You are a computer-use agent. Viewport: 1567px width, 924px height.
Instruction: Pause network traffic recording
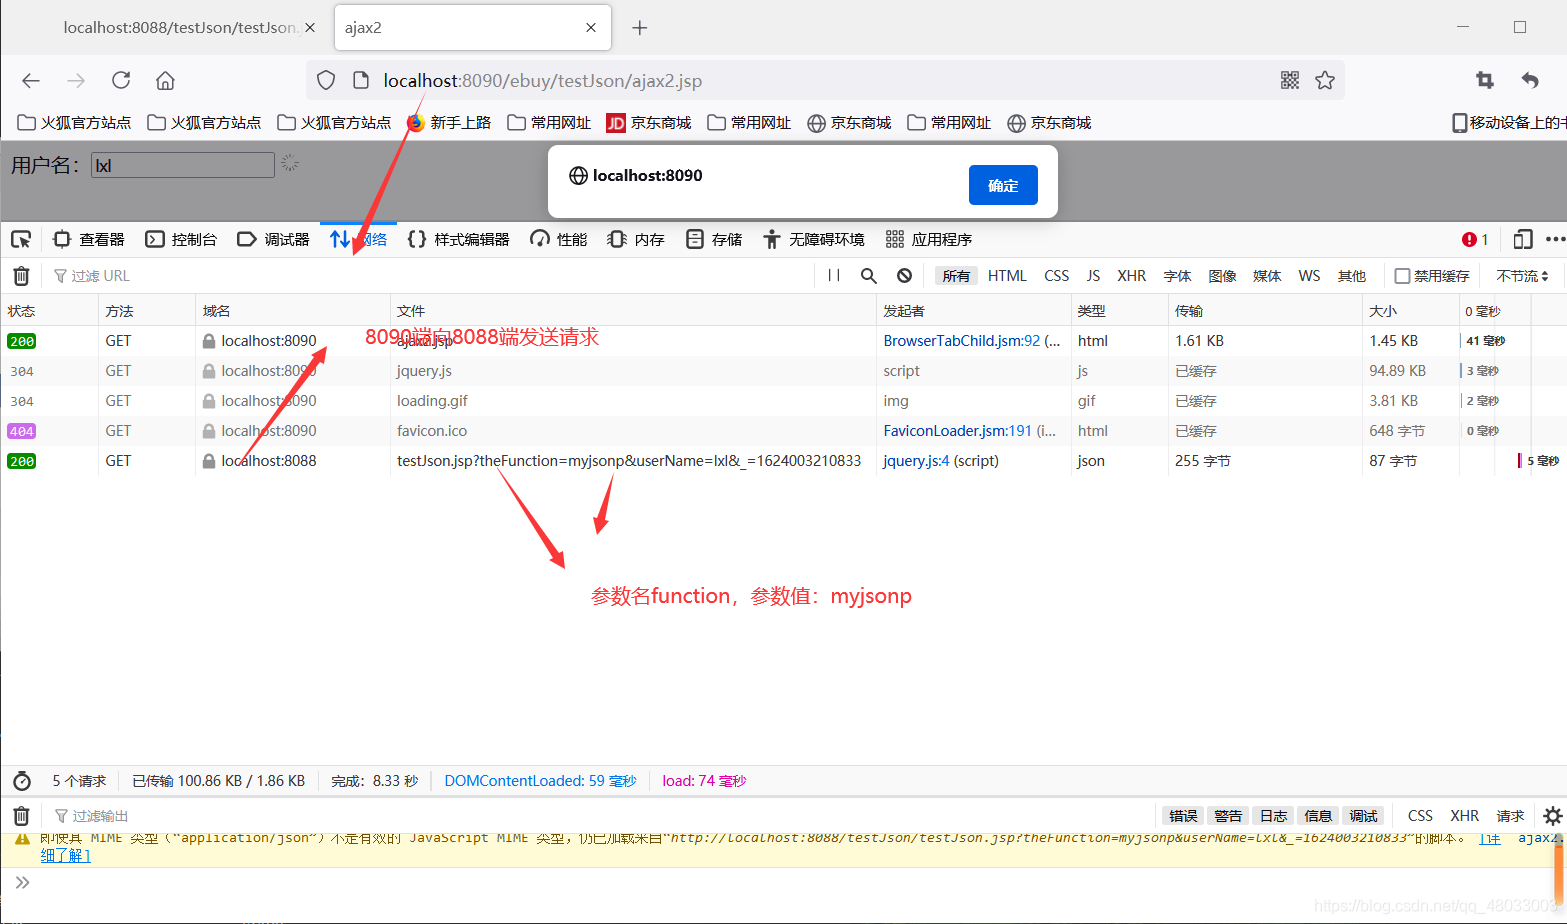834,275
